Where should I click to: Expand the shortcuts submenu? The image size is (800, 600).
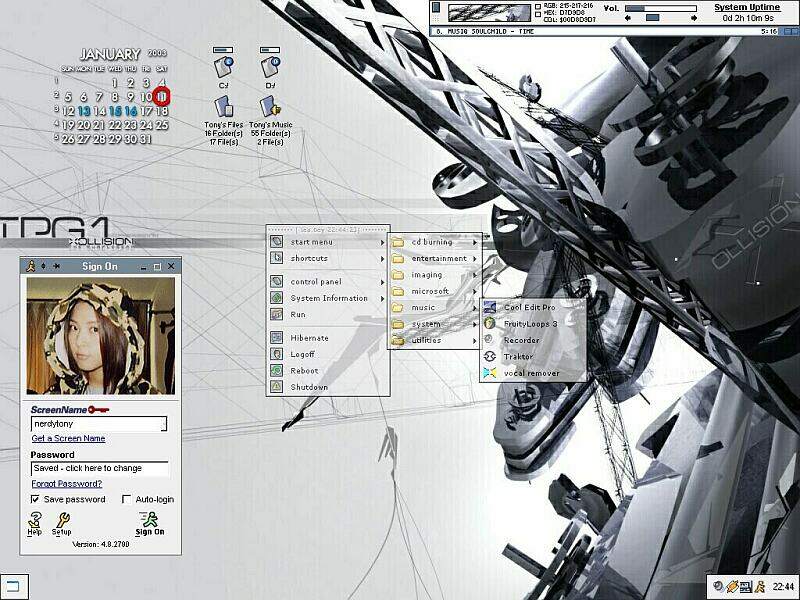pos(325,258)
